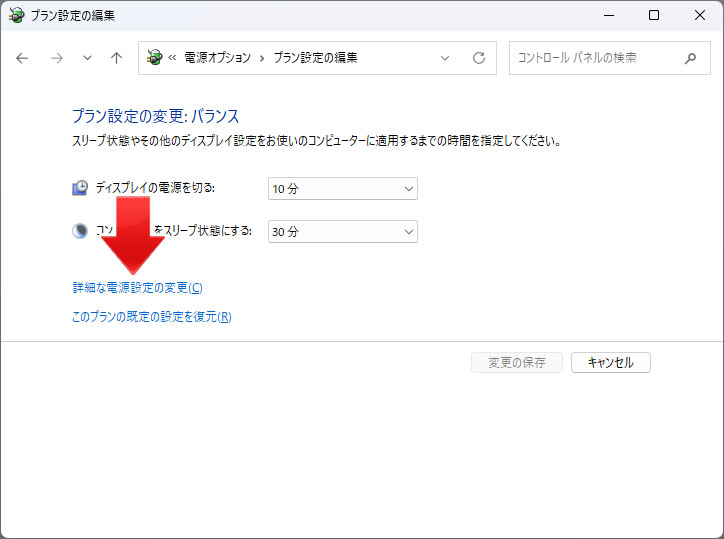
Task: Click the forward navigation arrow
Action: tap(56, 58)
